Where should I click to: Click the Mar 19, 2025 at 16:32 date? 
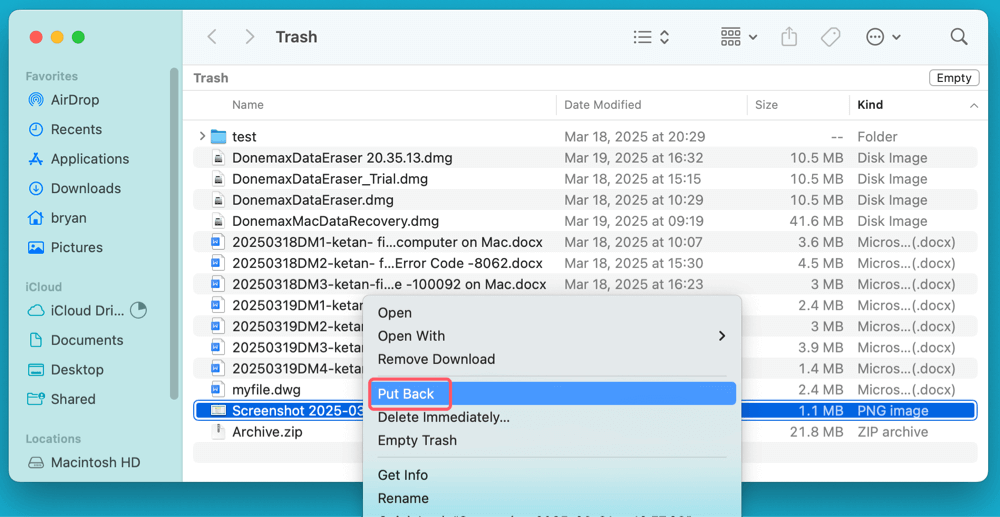click(634, 157)
